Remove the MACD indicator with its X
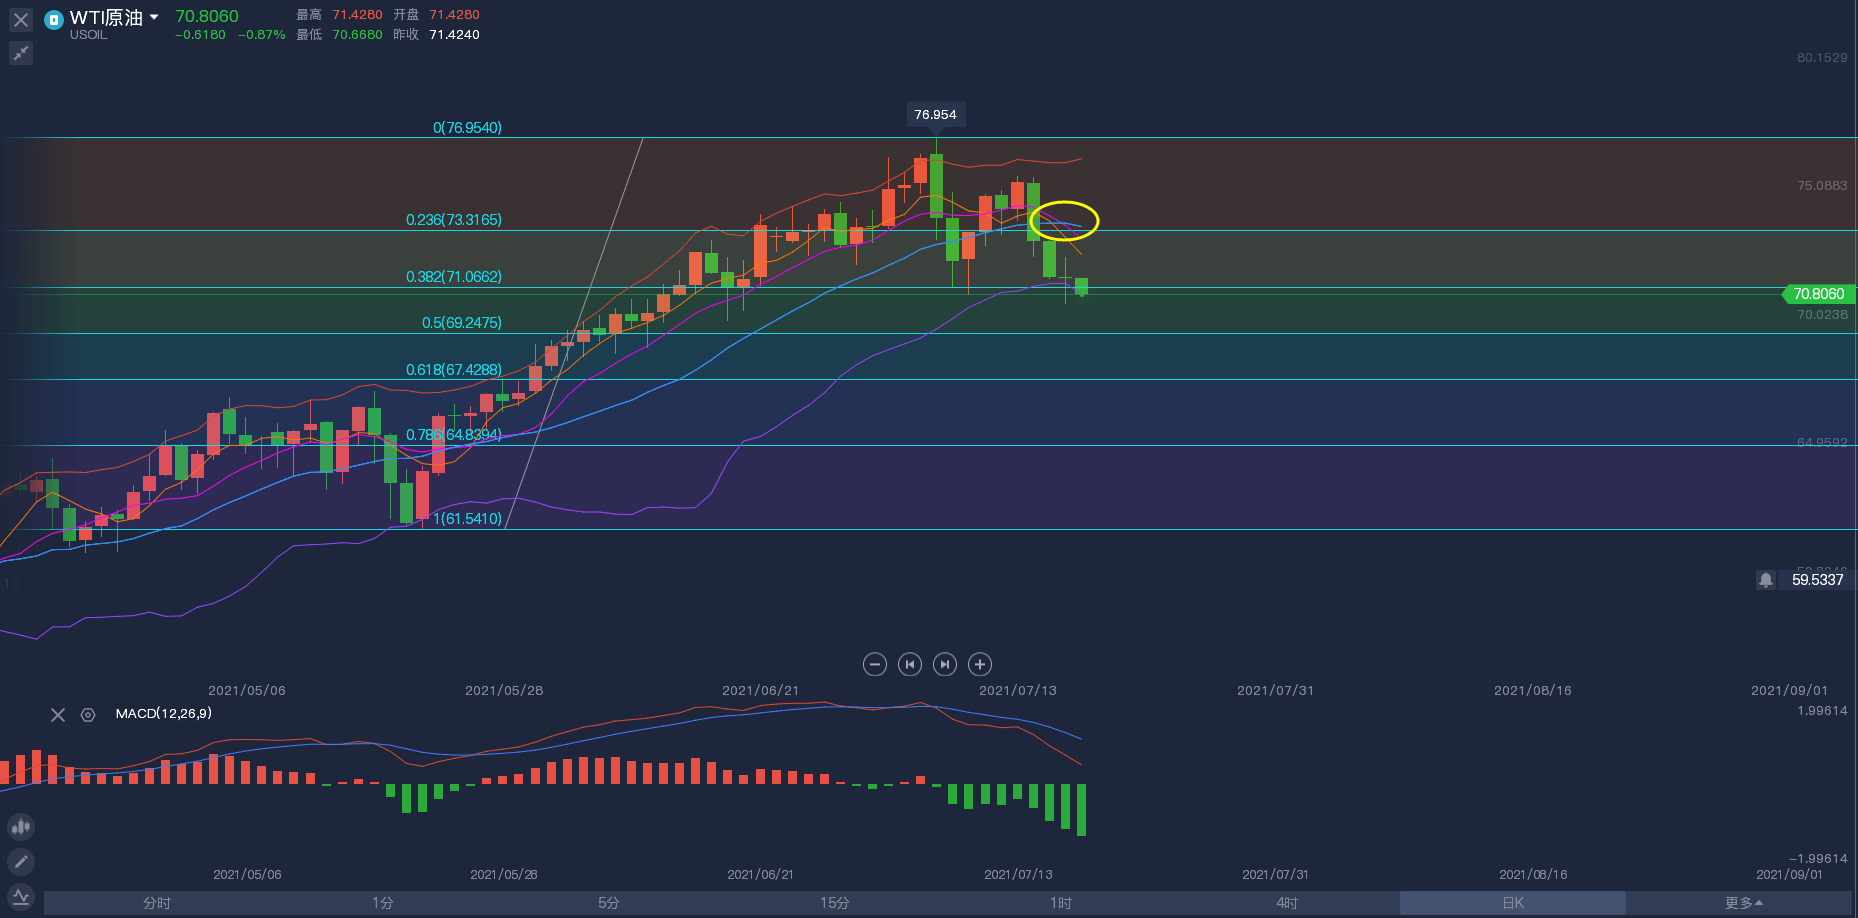 coord(58,715)
